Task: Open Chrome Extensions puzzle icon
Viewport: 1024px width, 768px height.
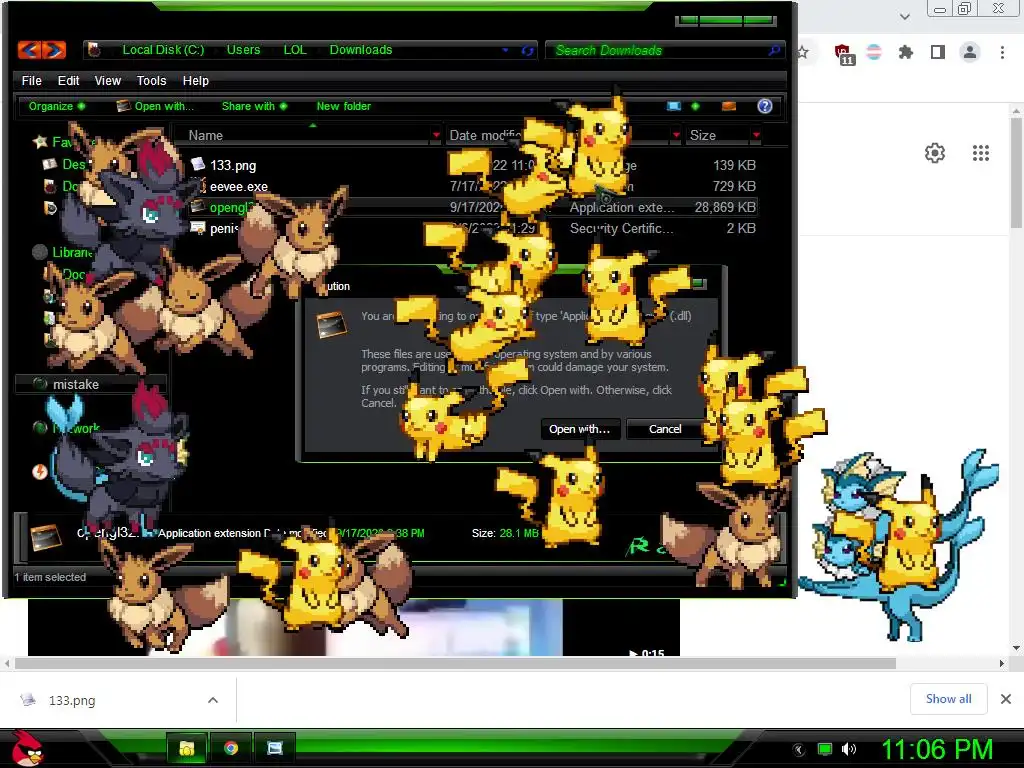Action: click(905, 52)
